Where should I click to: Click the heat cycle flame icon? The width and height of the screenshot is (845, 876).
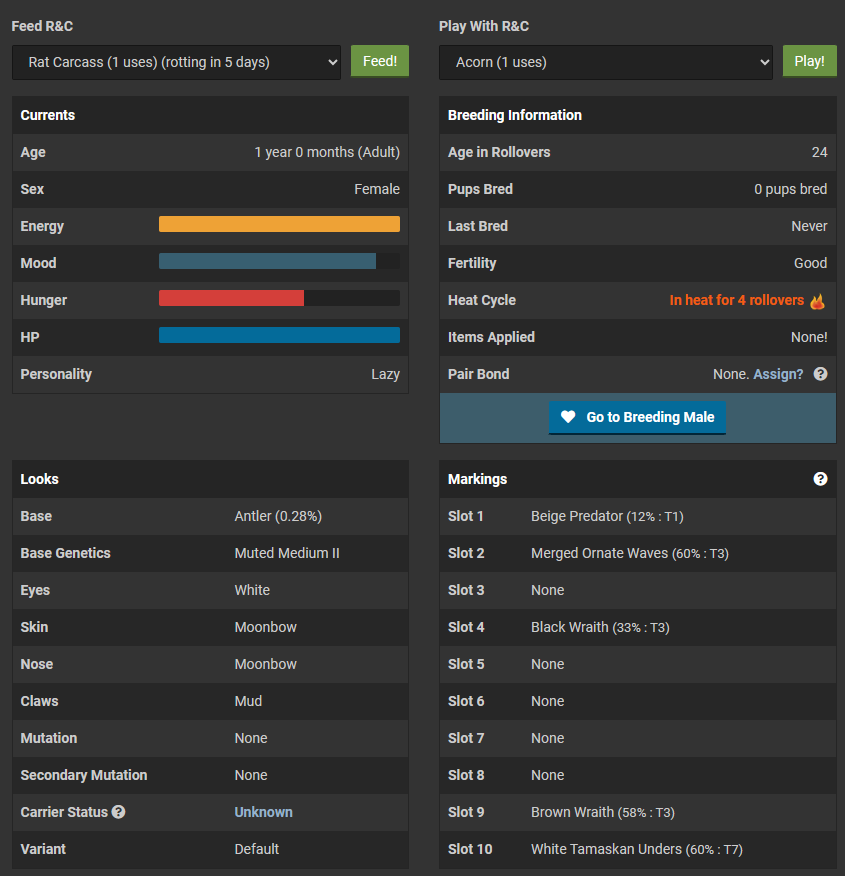pos(817,301)
